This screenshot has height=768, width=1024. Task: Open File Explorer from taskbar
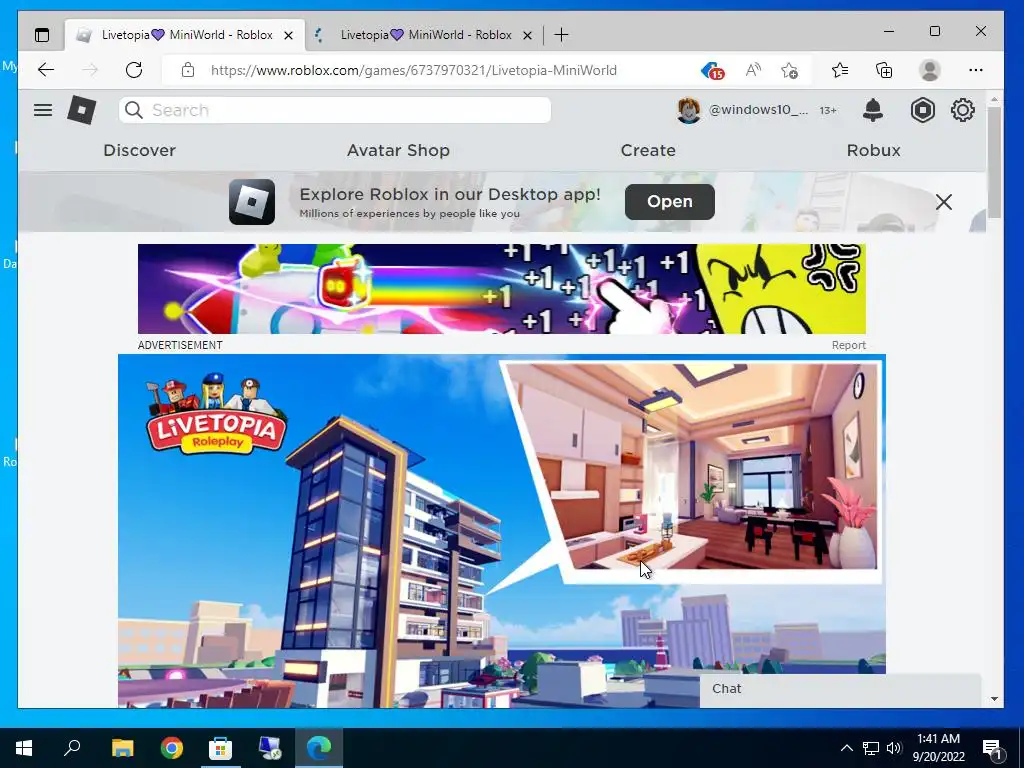point(122,748)
